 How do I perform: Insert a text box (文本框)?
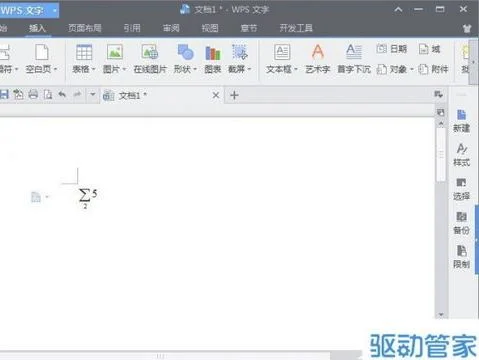(x=282, y=59)
